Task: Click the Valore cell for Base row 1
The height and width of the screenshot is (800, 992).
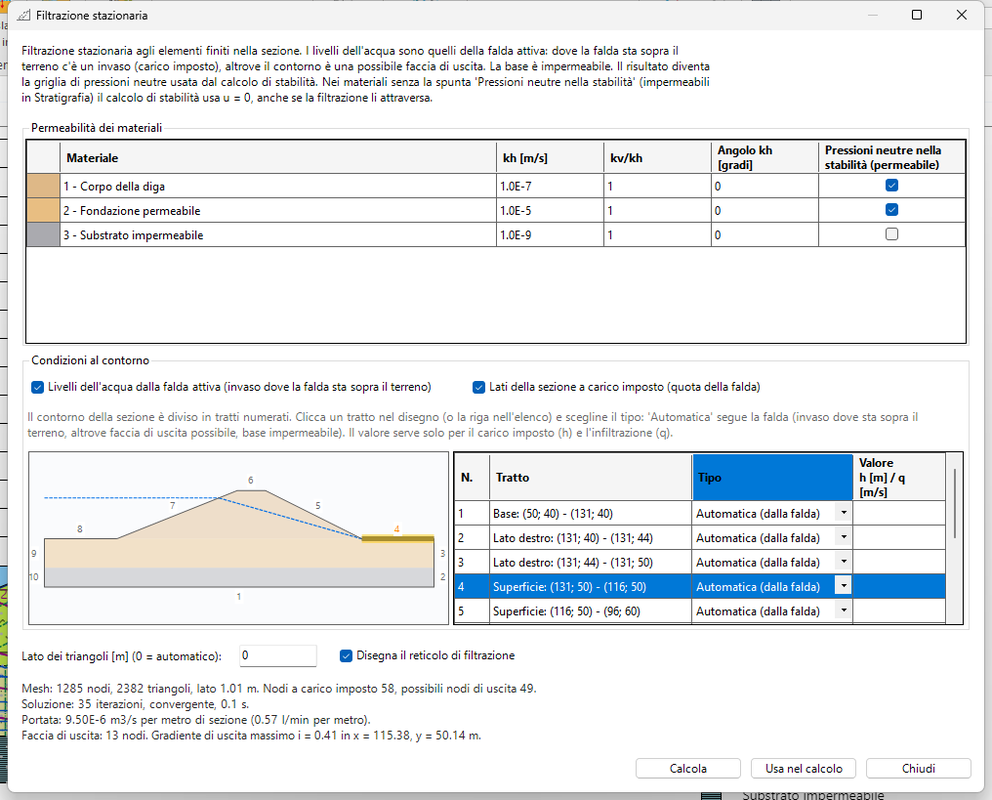Action: click(x=899, y=514)
